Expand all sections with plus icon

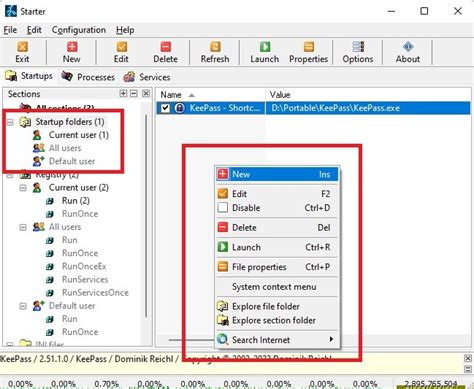pyautogui.click(x=123, y=94)
